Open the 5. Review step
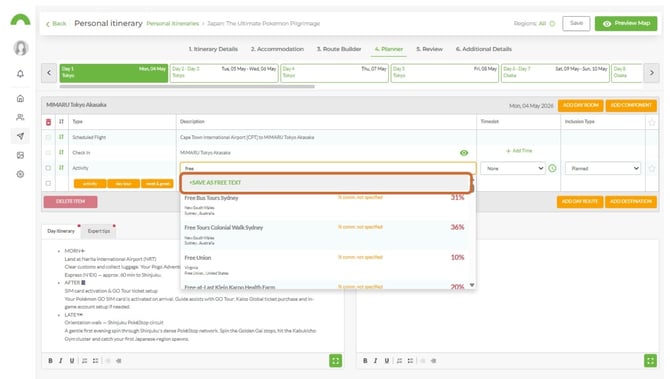The width and height of the screenshot is (670, 379). pyautogui.click(x=429, y=49)
